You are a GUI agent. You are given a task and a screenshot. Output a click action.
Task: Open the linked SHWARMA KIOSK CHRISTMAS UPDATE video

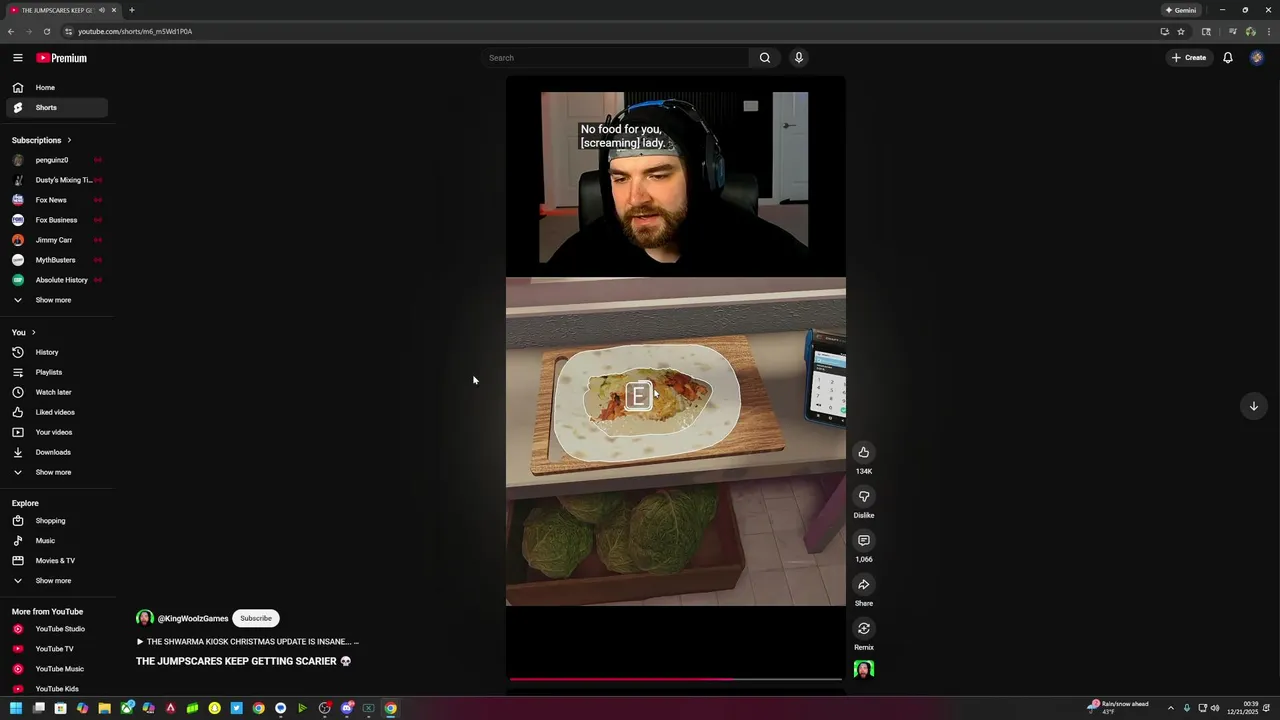pyautogui.click(x=248, y=642)
